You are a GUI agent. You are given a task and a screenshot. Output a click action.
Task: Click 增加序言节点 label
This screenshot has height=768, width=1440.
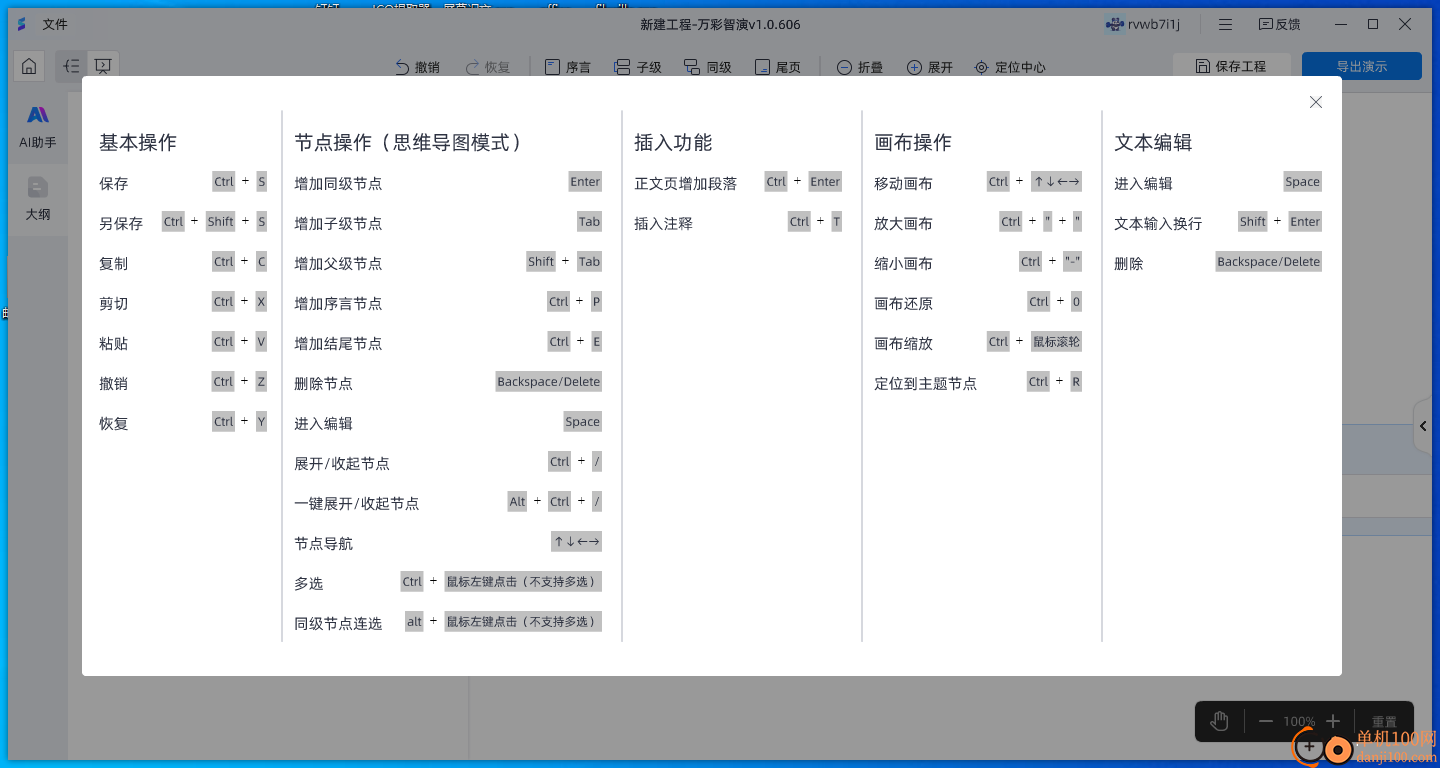tap(338, 303)
